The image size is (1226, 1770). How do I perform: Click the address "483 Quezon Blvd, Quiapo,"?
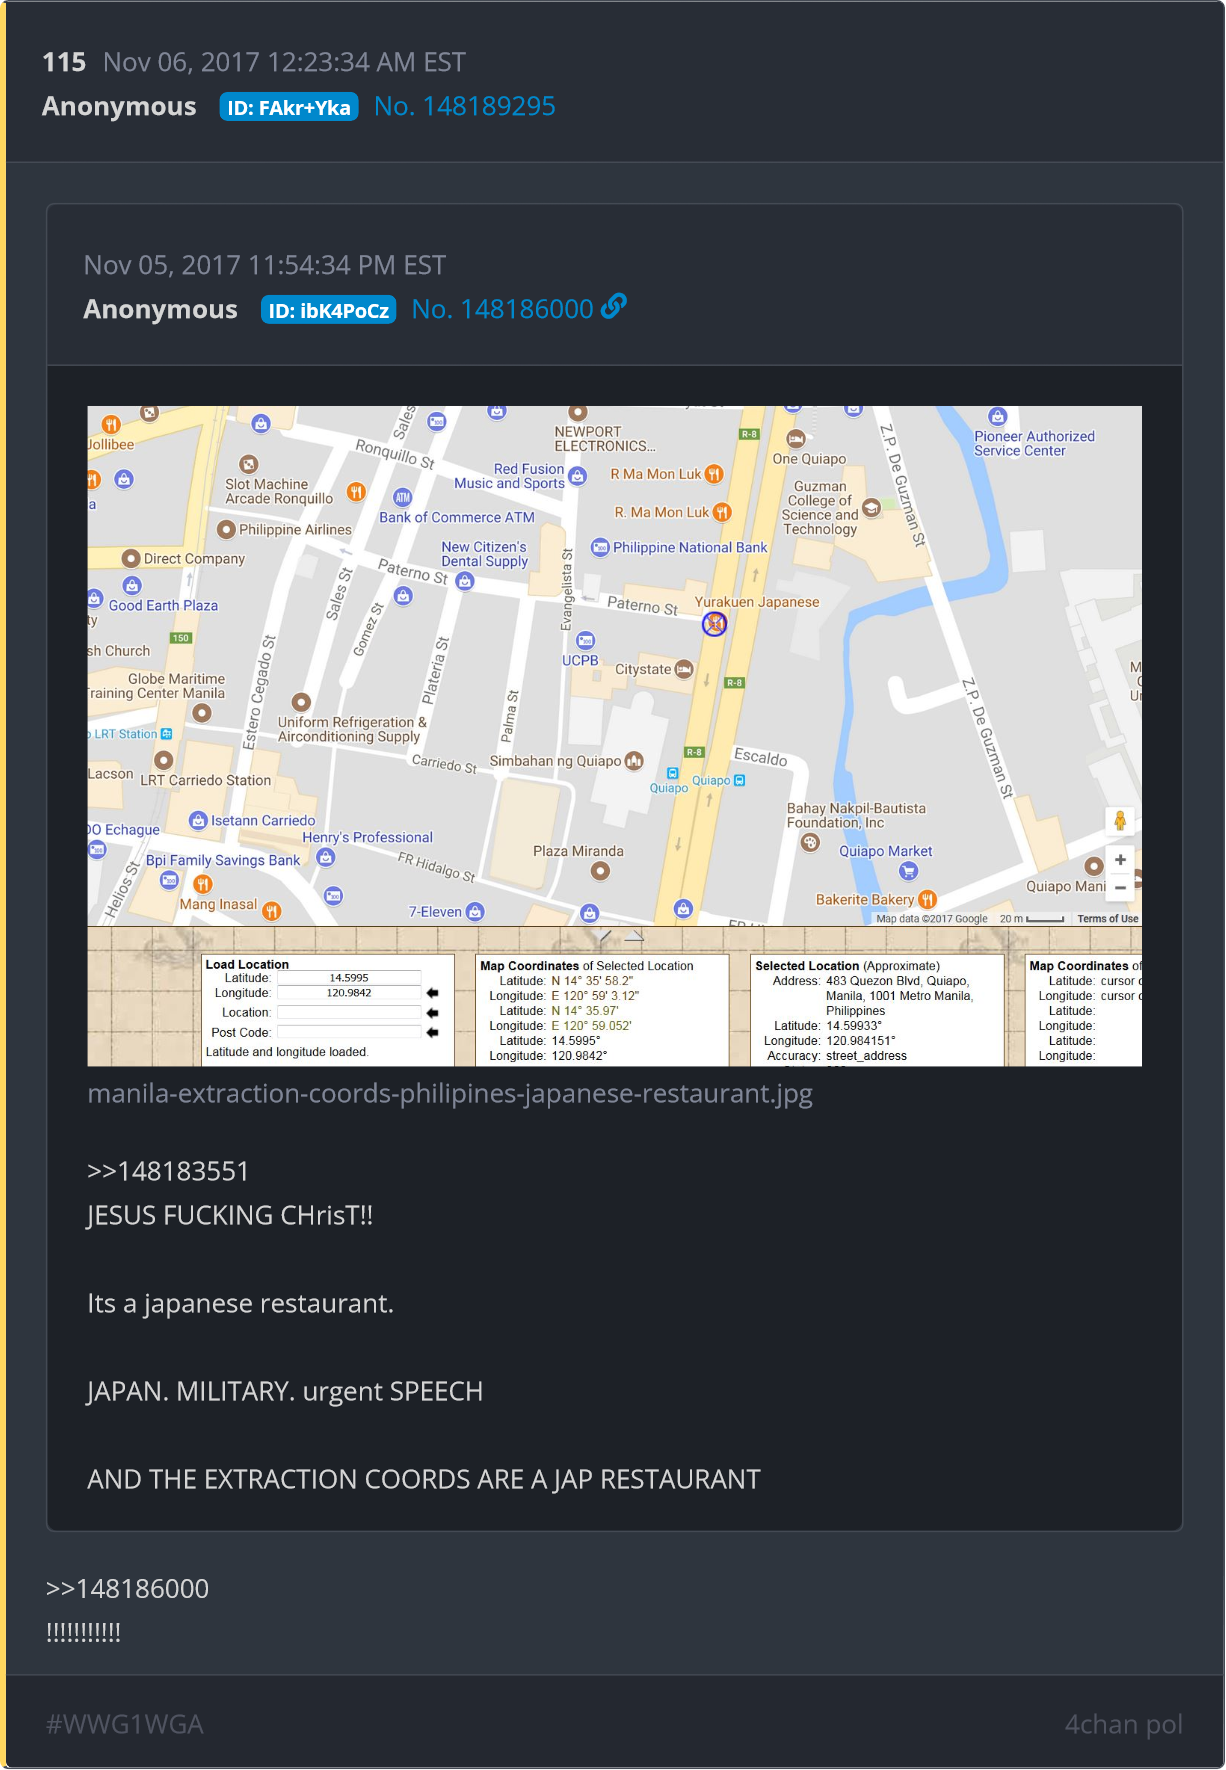(x=898, y=981)
